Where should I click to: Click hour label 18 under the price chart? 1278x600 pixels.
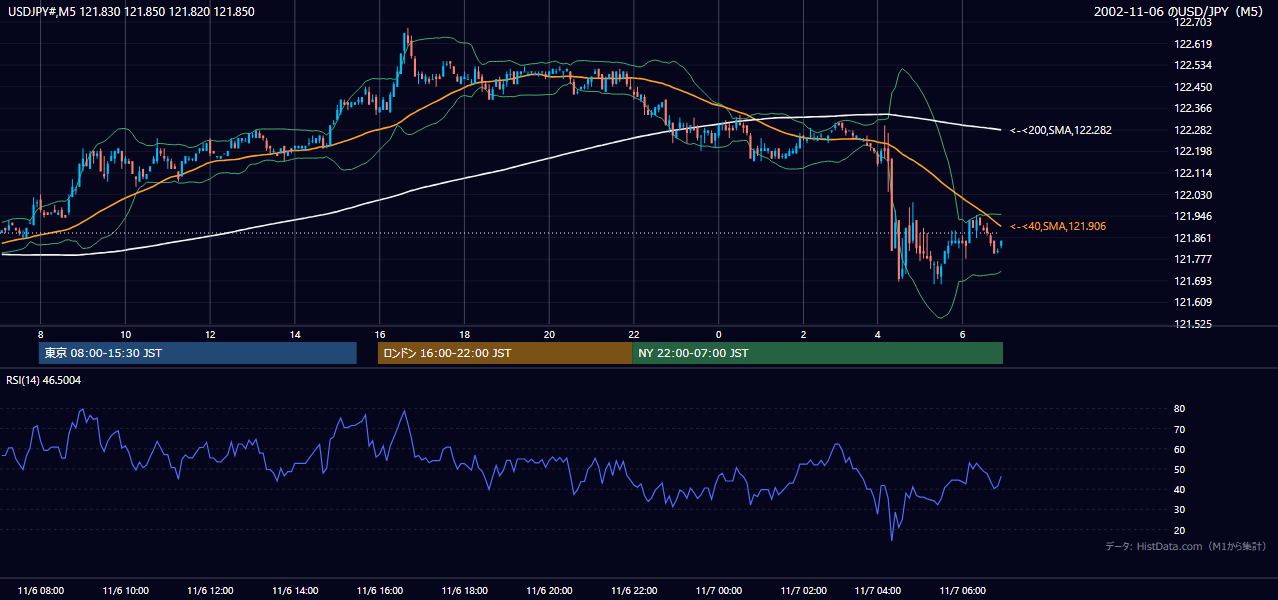[x=465, y=334]
